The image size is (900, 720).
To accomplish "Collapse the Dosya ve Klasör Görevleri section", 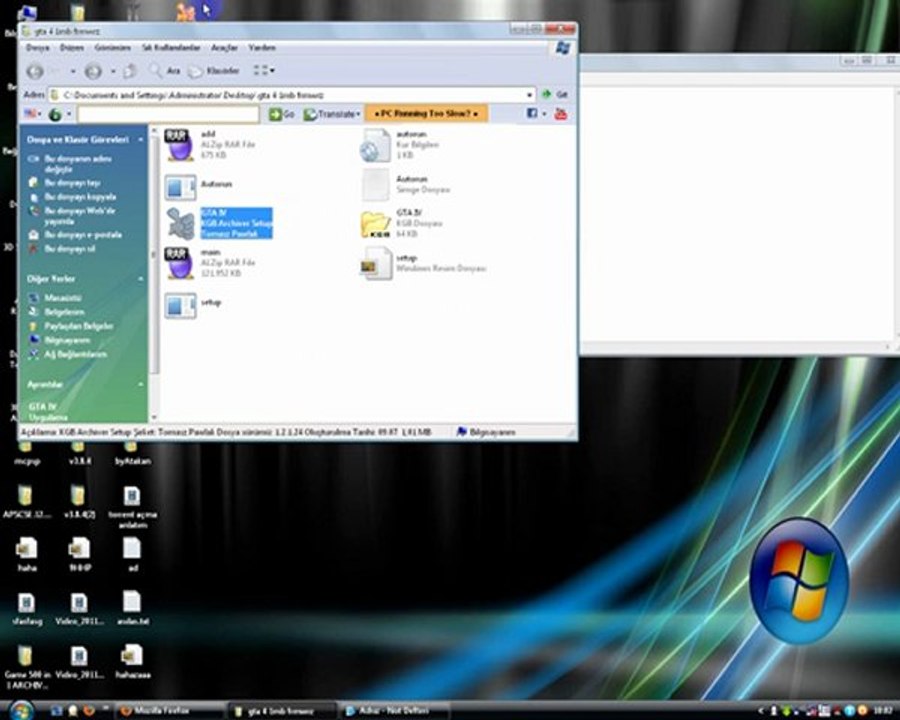I will 141,140.
